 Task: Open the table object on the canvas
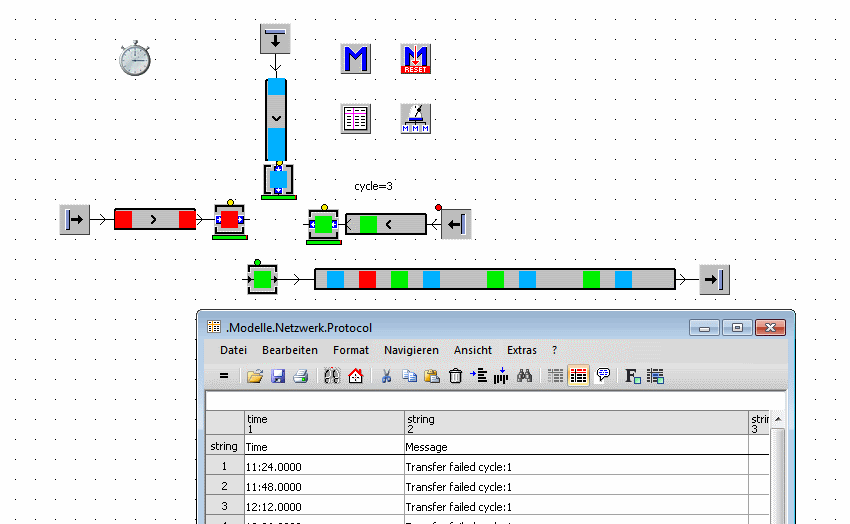coord(356,119)
